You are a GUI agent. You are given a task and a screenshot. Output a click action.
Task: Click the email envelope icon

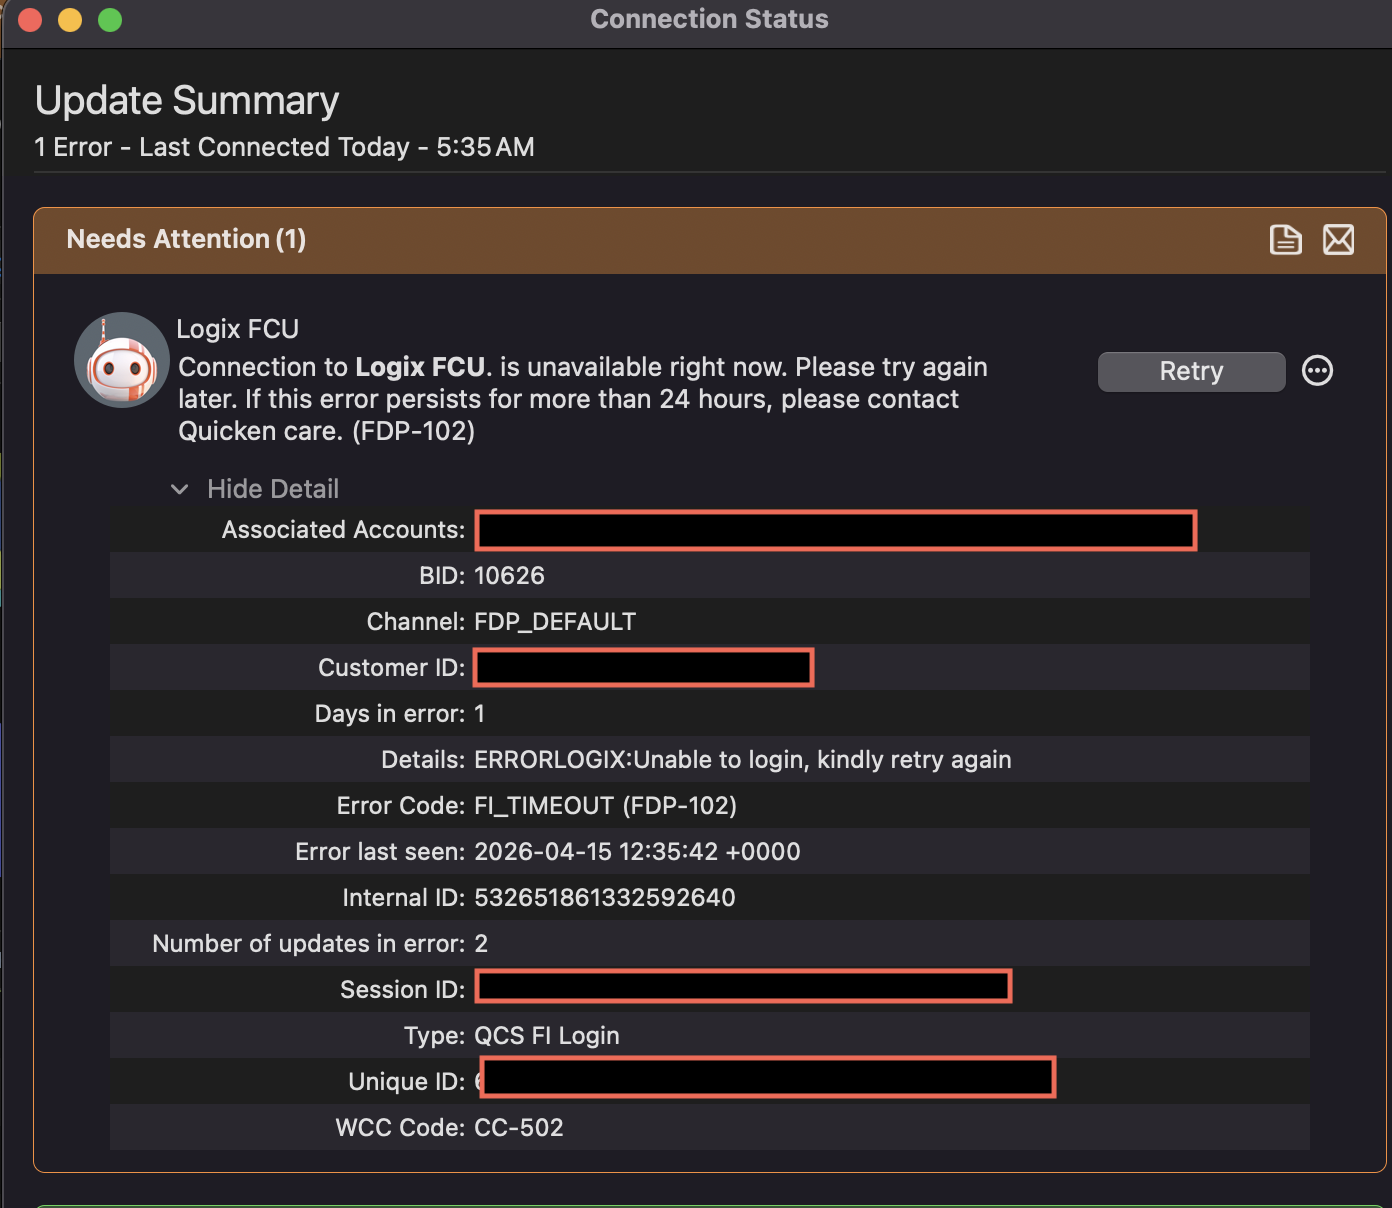tap(1338, 240)
